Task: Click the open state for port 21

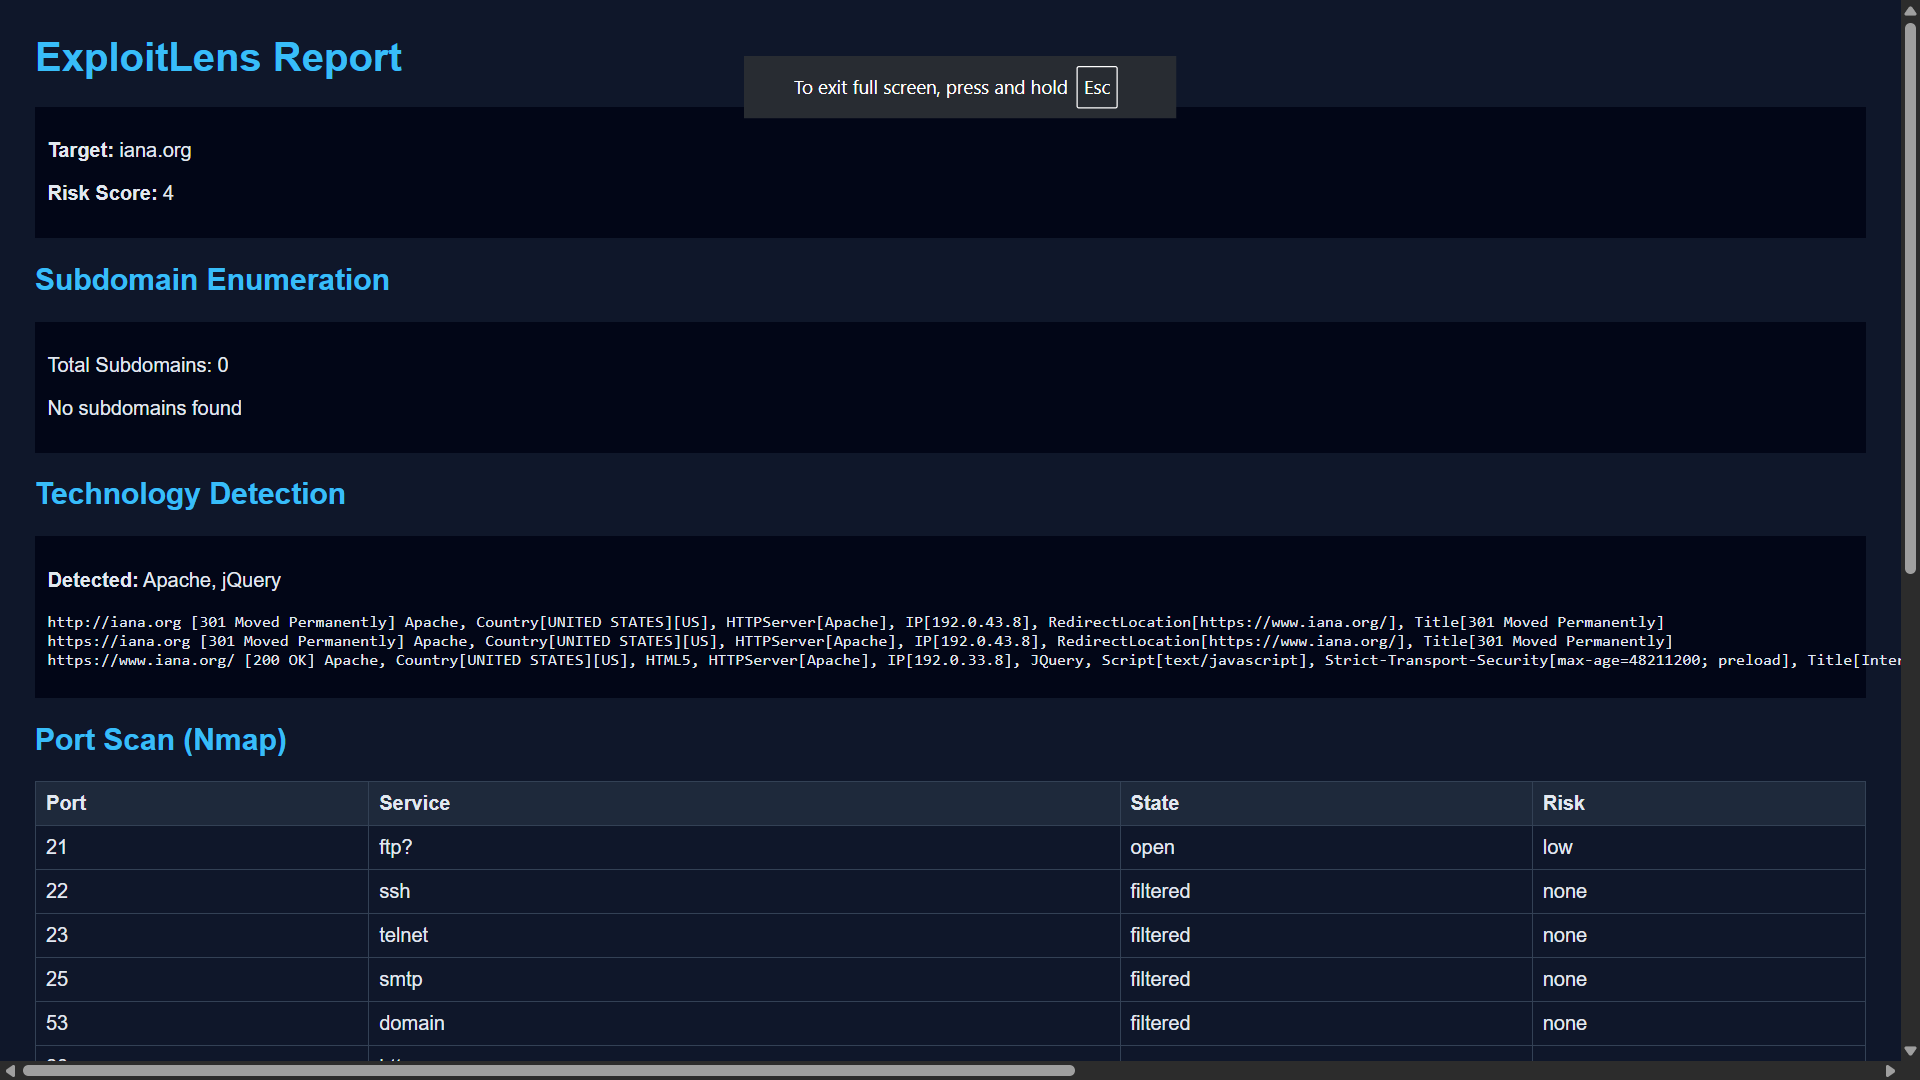Action: pos(1152,847)
